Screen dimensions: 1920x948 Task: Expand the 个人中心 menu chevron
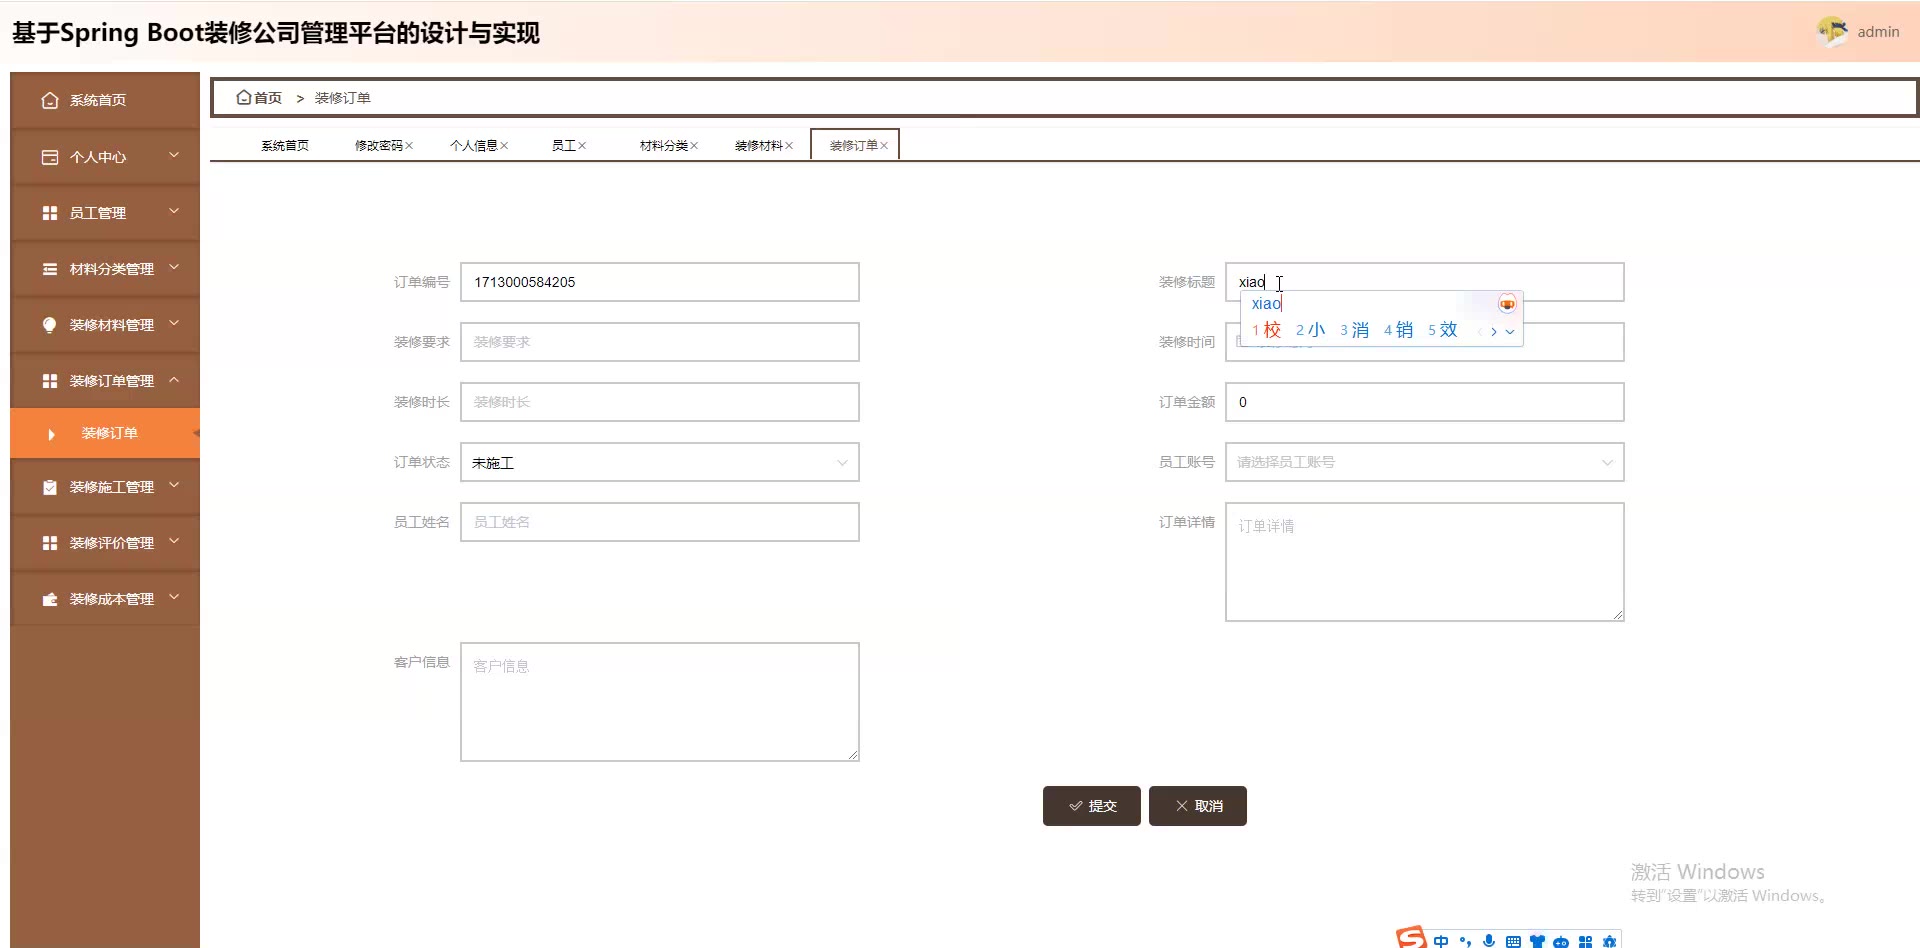click(x=174, y=155)
